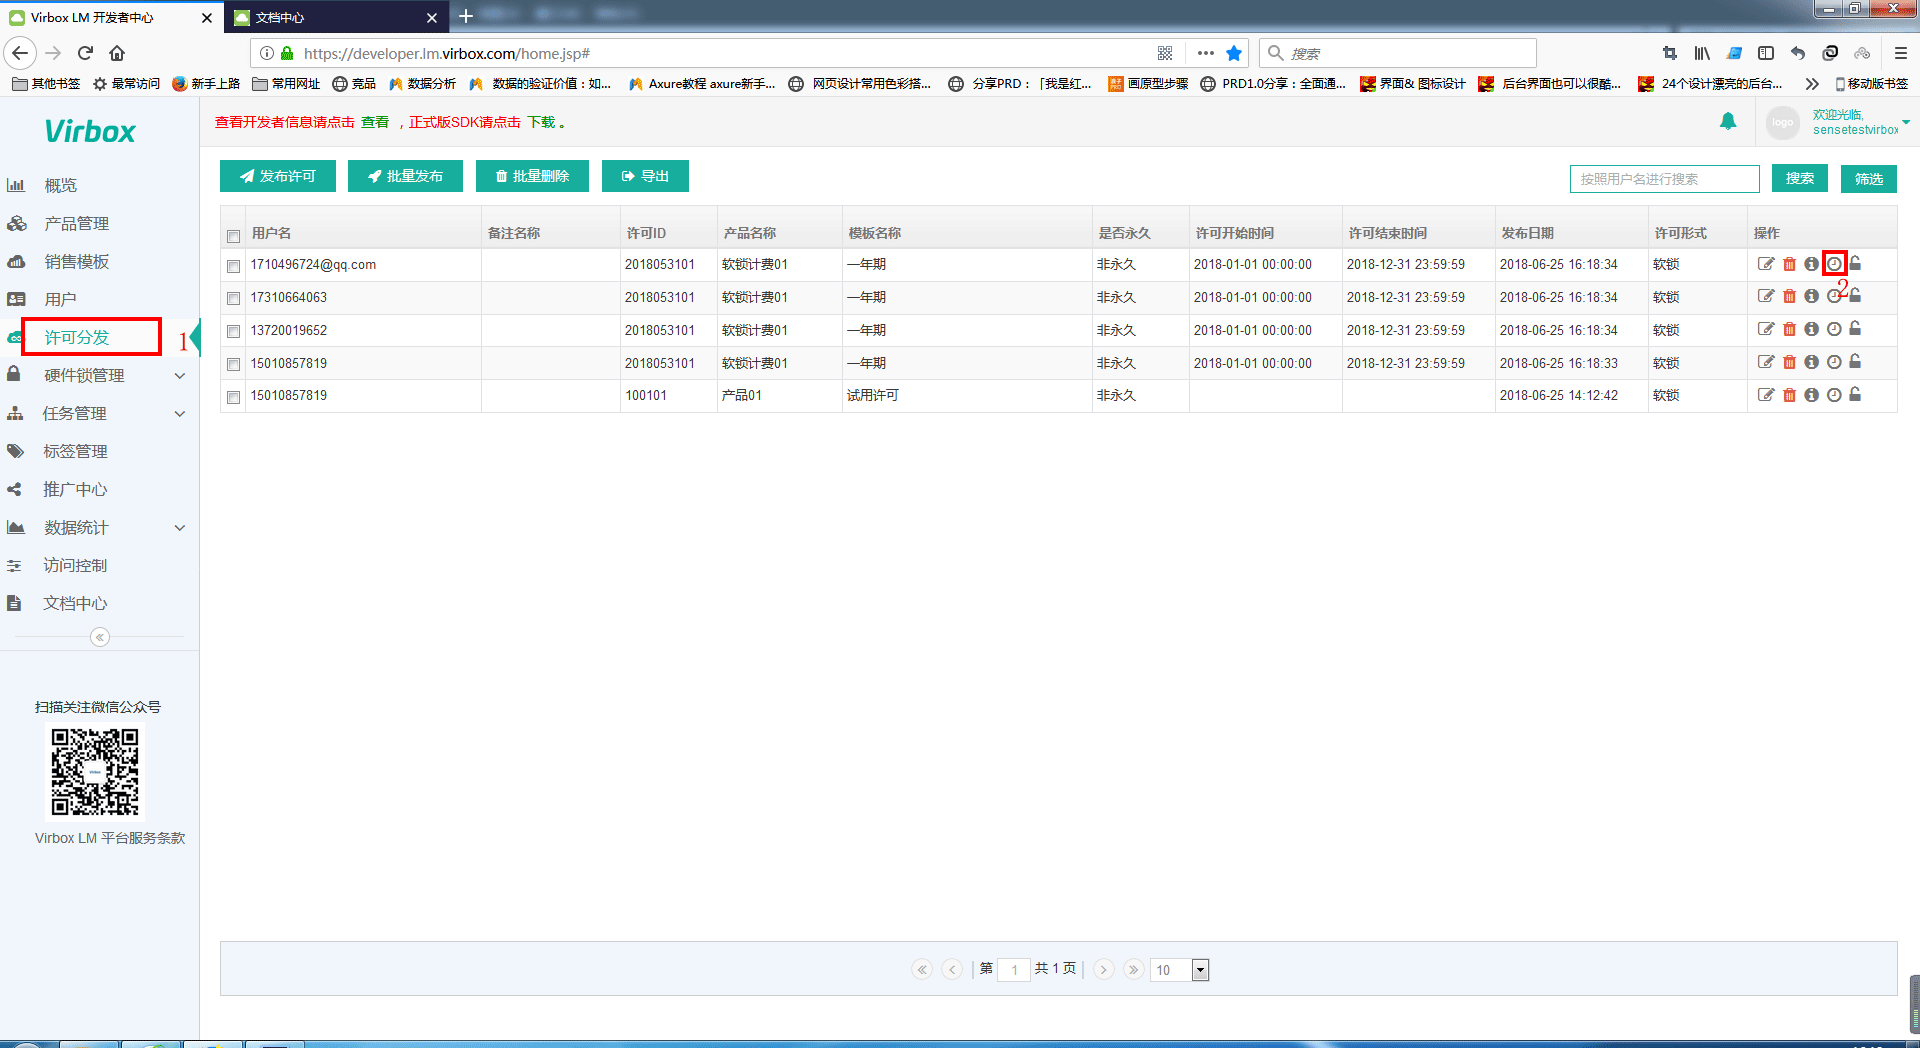The width and height of the screenshot is (1920, 1048).
Task: Expand 数据统计 submenu
Action: tap(180, 528)
